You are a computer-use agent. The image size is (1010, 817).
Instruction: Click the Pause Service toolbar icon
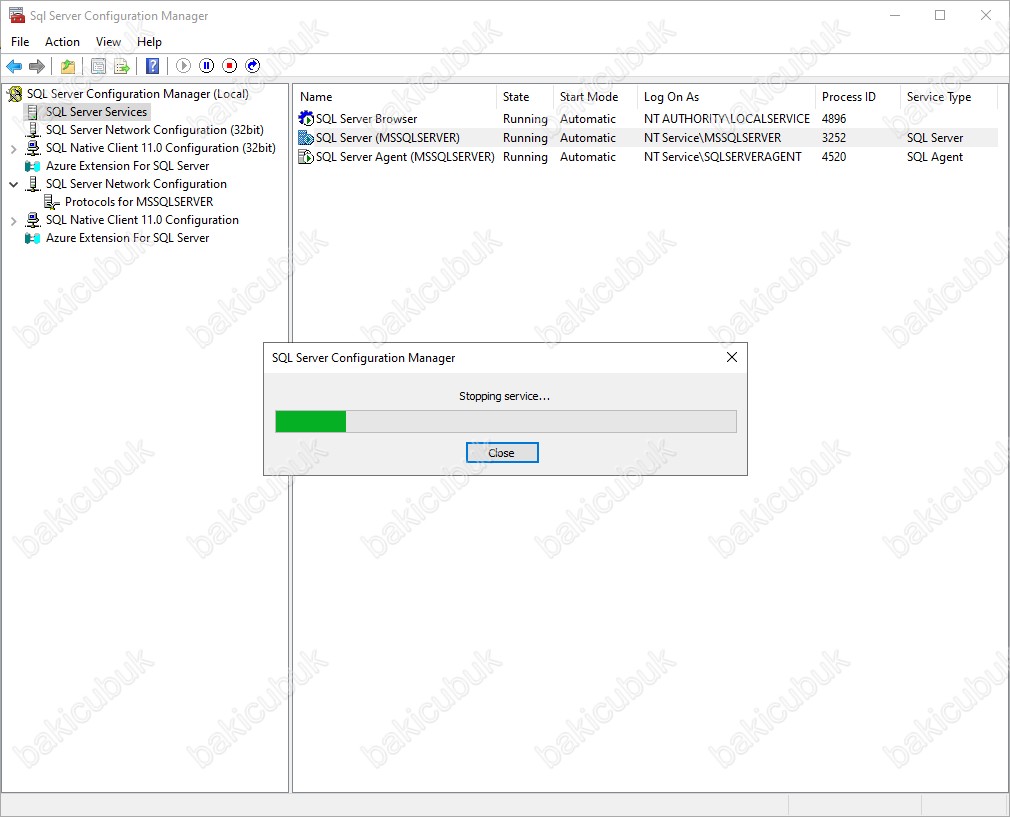tap(207, 66)
